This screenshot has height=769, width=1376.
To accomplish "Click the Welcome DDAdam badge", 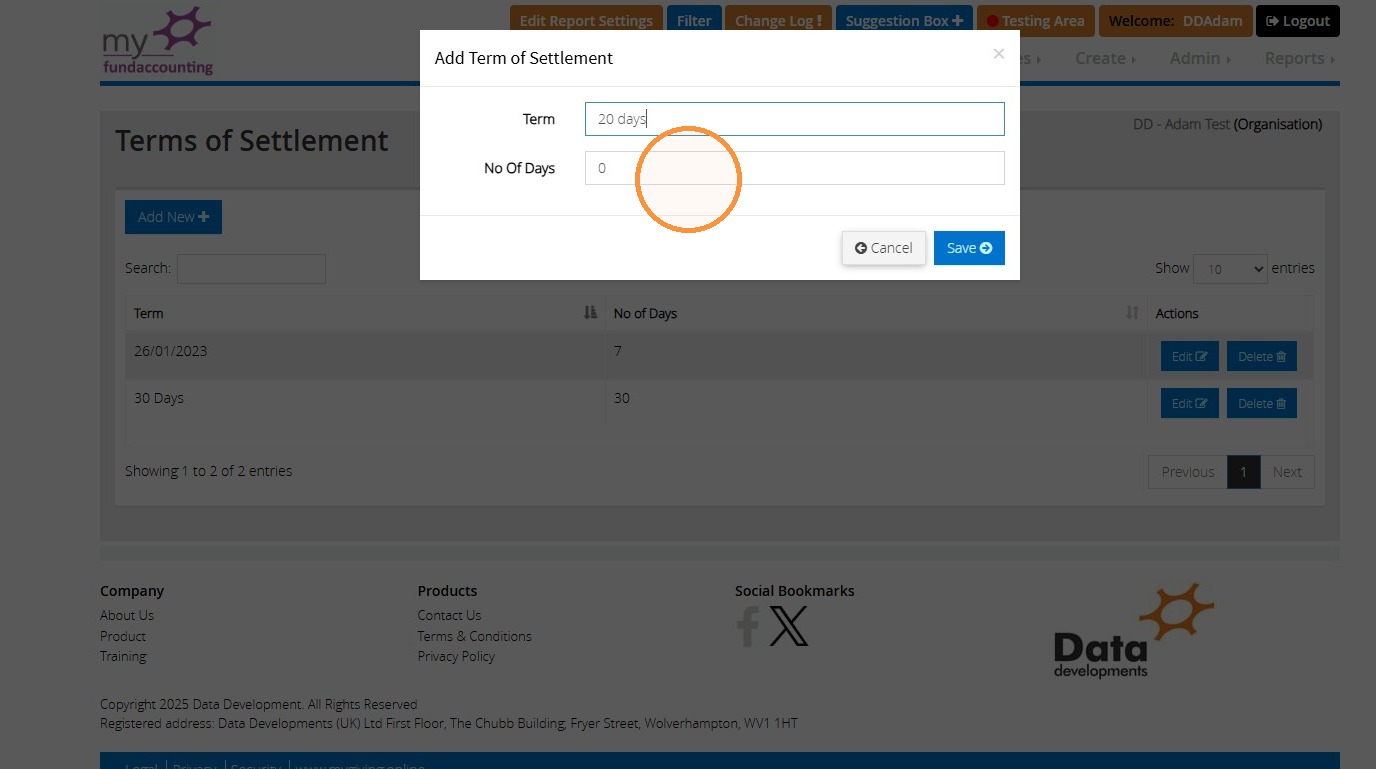I will tap(1175, 20).
